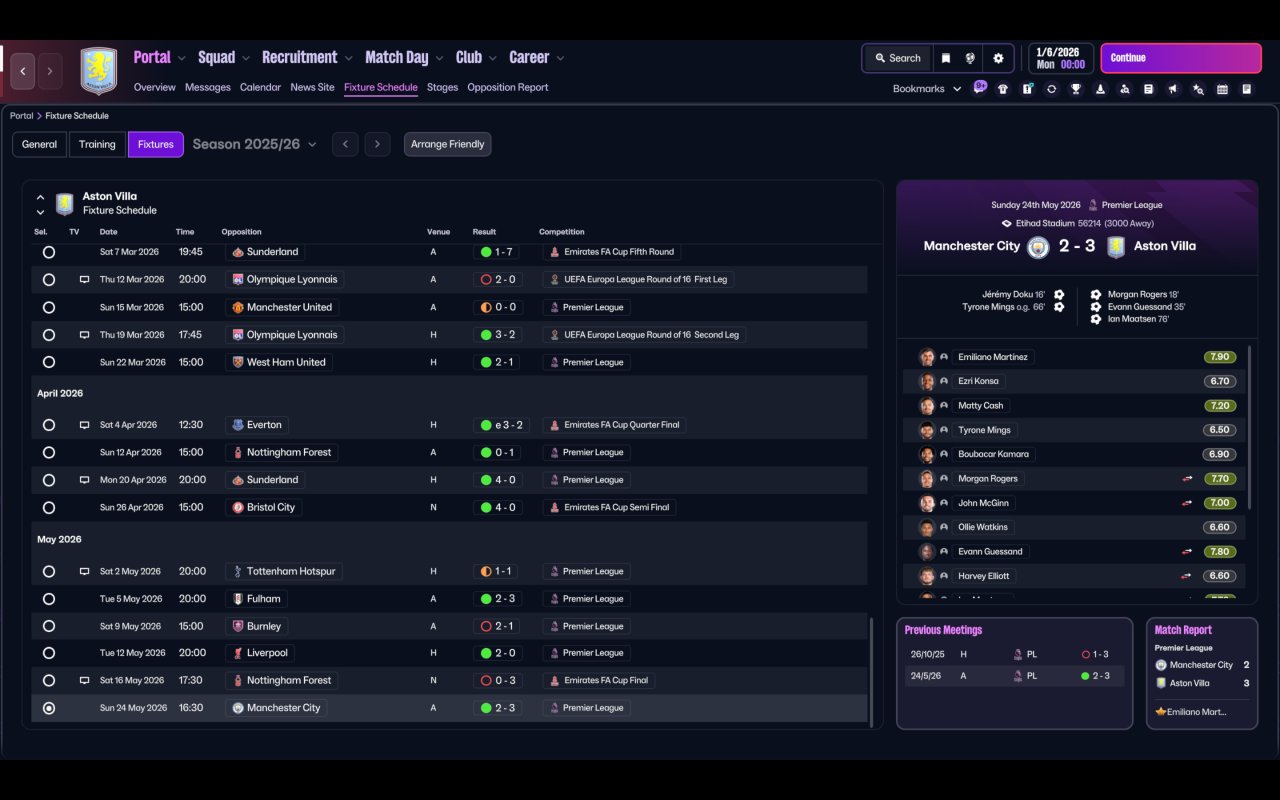This screenshot has height=800, width=1280.
Task: Click the training cone bookmark icon
Action: tap(1100, 89)
